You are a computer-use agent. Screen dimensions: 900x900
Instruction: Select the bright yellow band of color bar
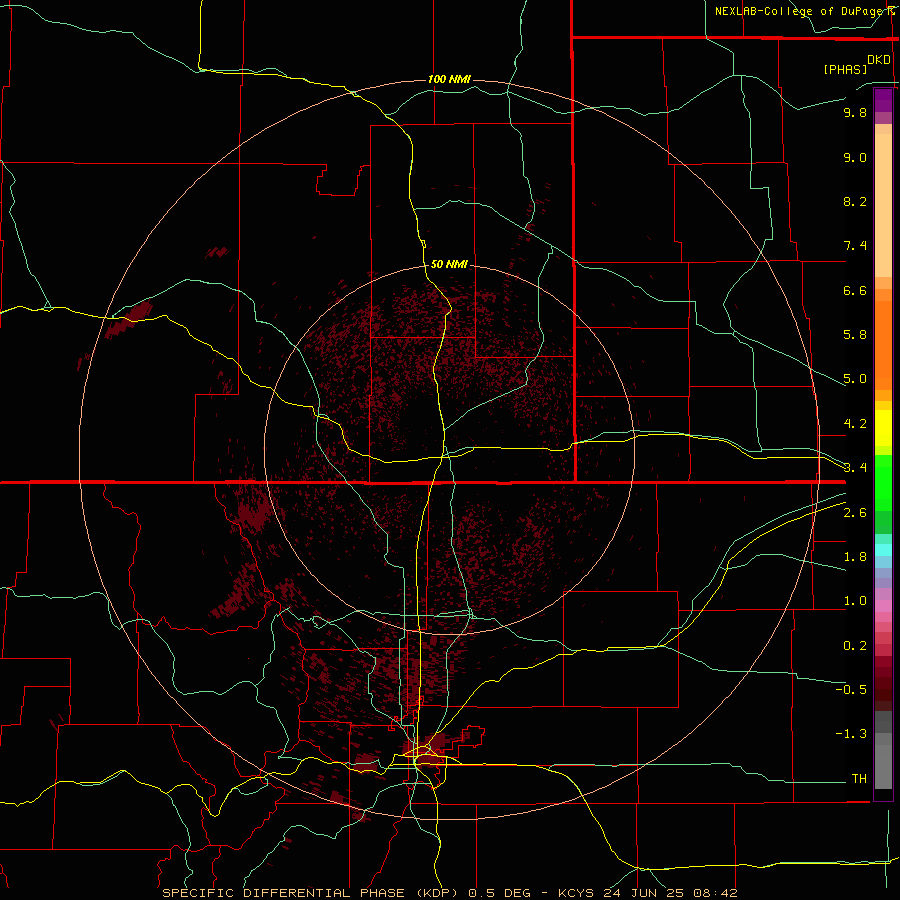(x=883, y=428)
